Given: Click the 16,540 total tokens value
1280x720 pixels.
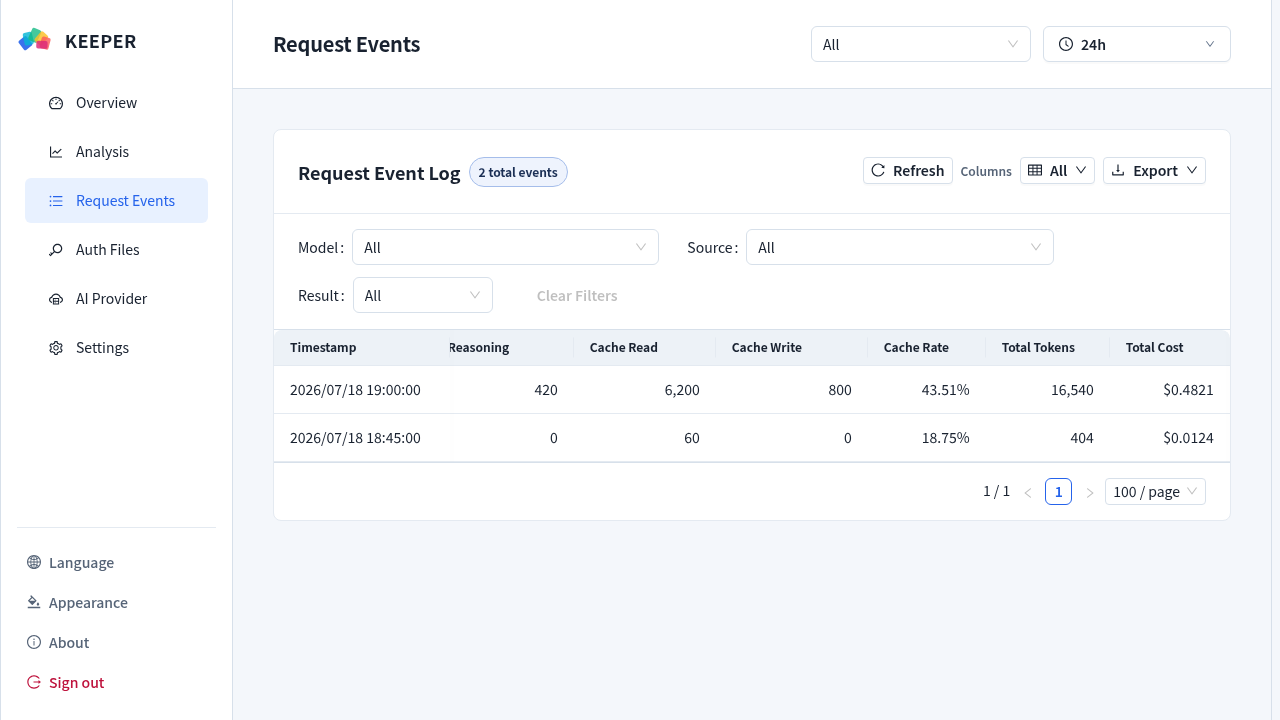Looking at the screenshot, I should (1072, 390).
